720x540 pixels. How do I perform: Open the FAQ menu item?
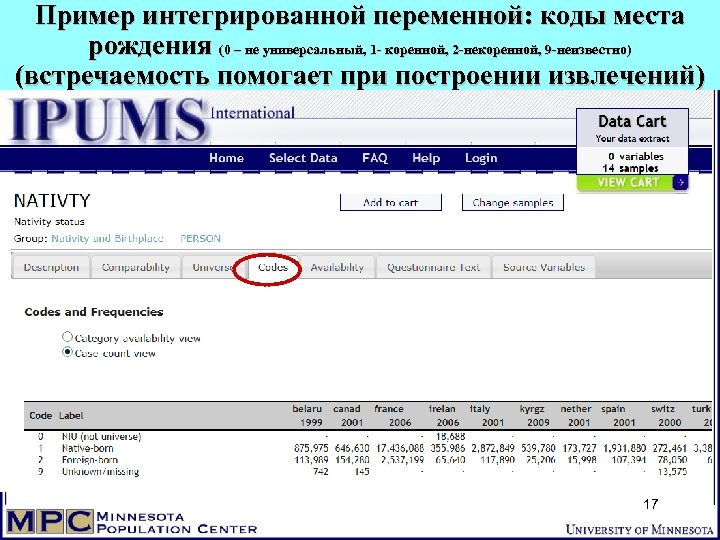[x=375, y=158]
